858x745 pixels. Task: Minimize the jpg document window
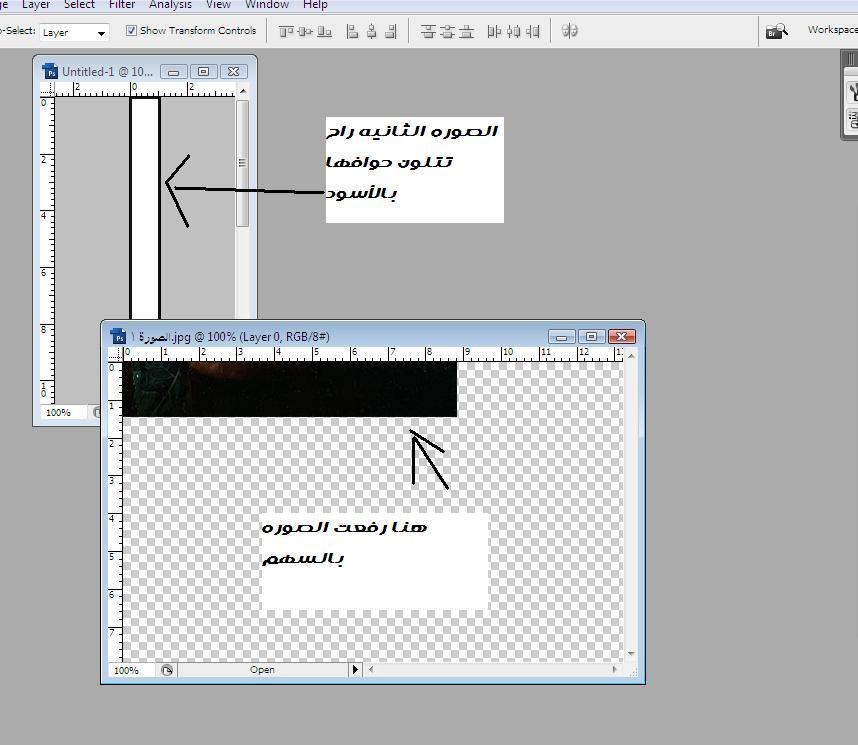tap(561, 337)
